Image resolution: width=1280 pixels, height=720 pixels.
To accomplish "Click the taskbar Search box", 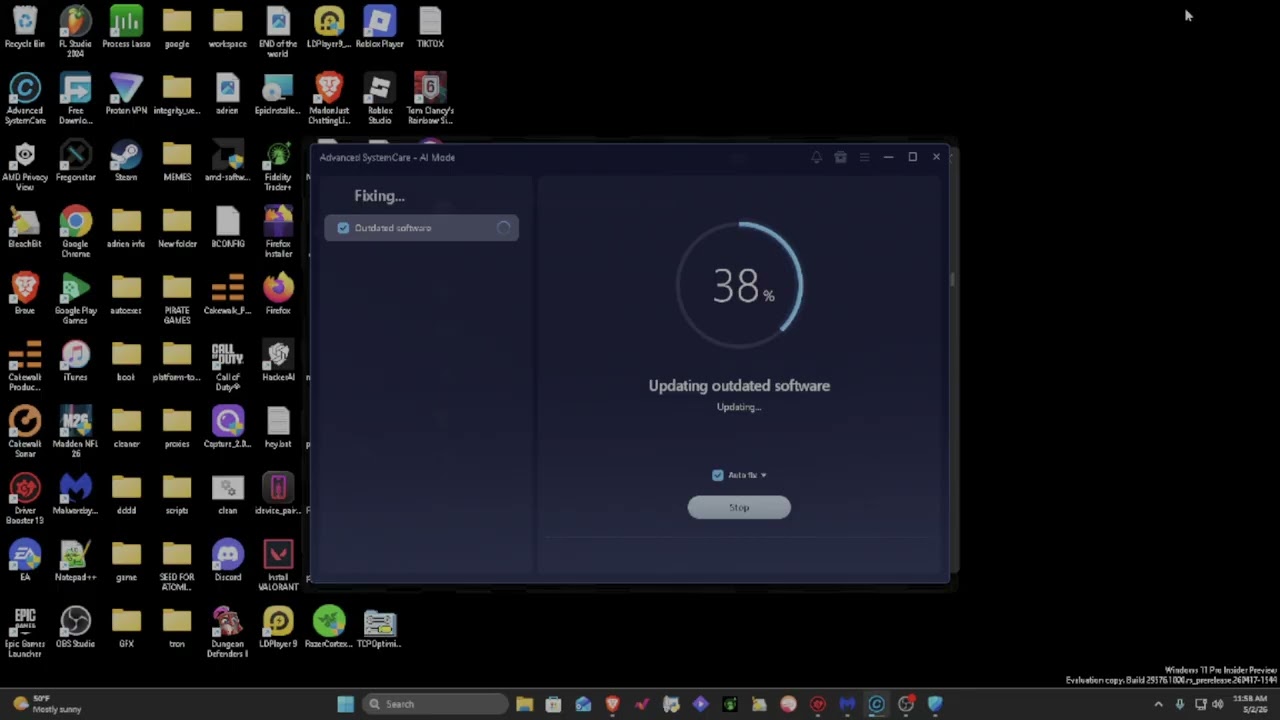I will (x=434, y=704).
